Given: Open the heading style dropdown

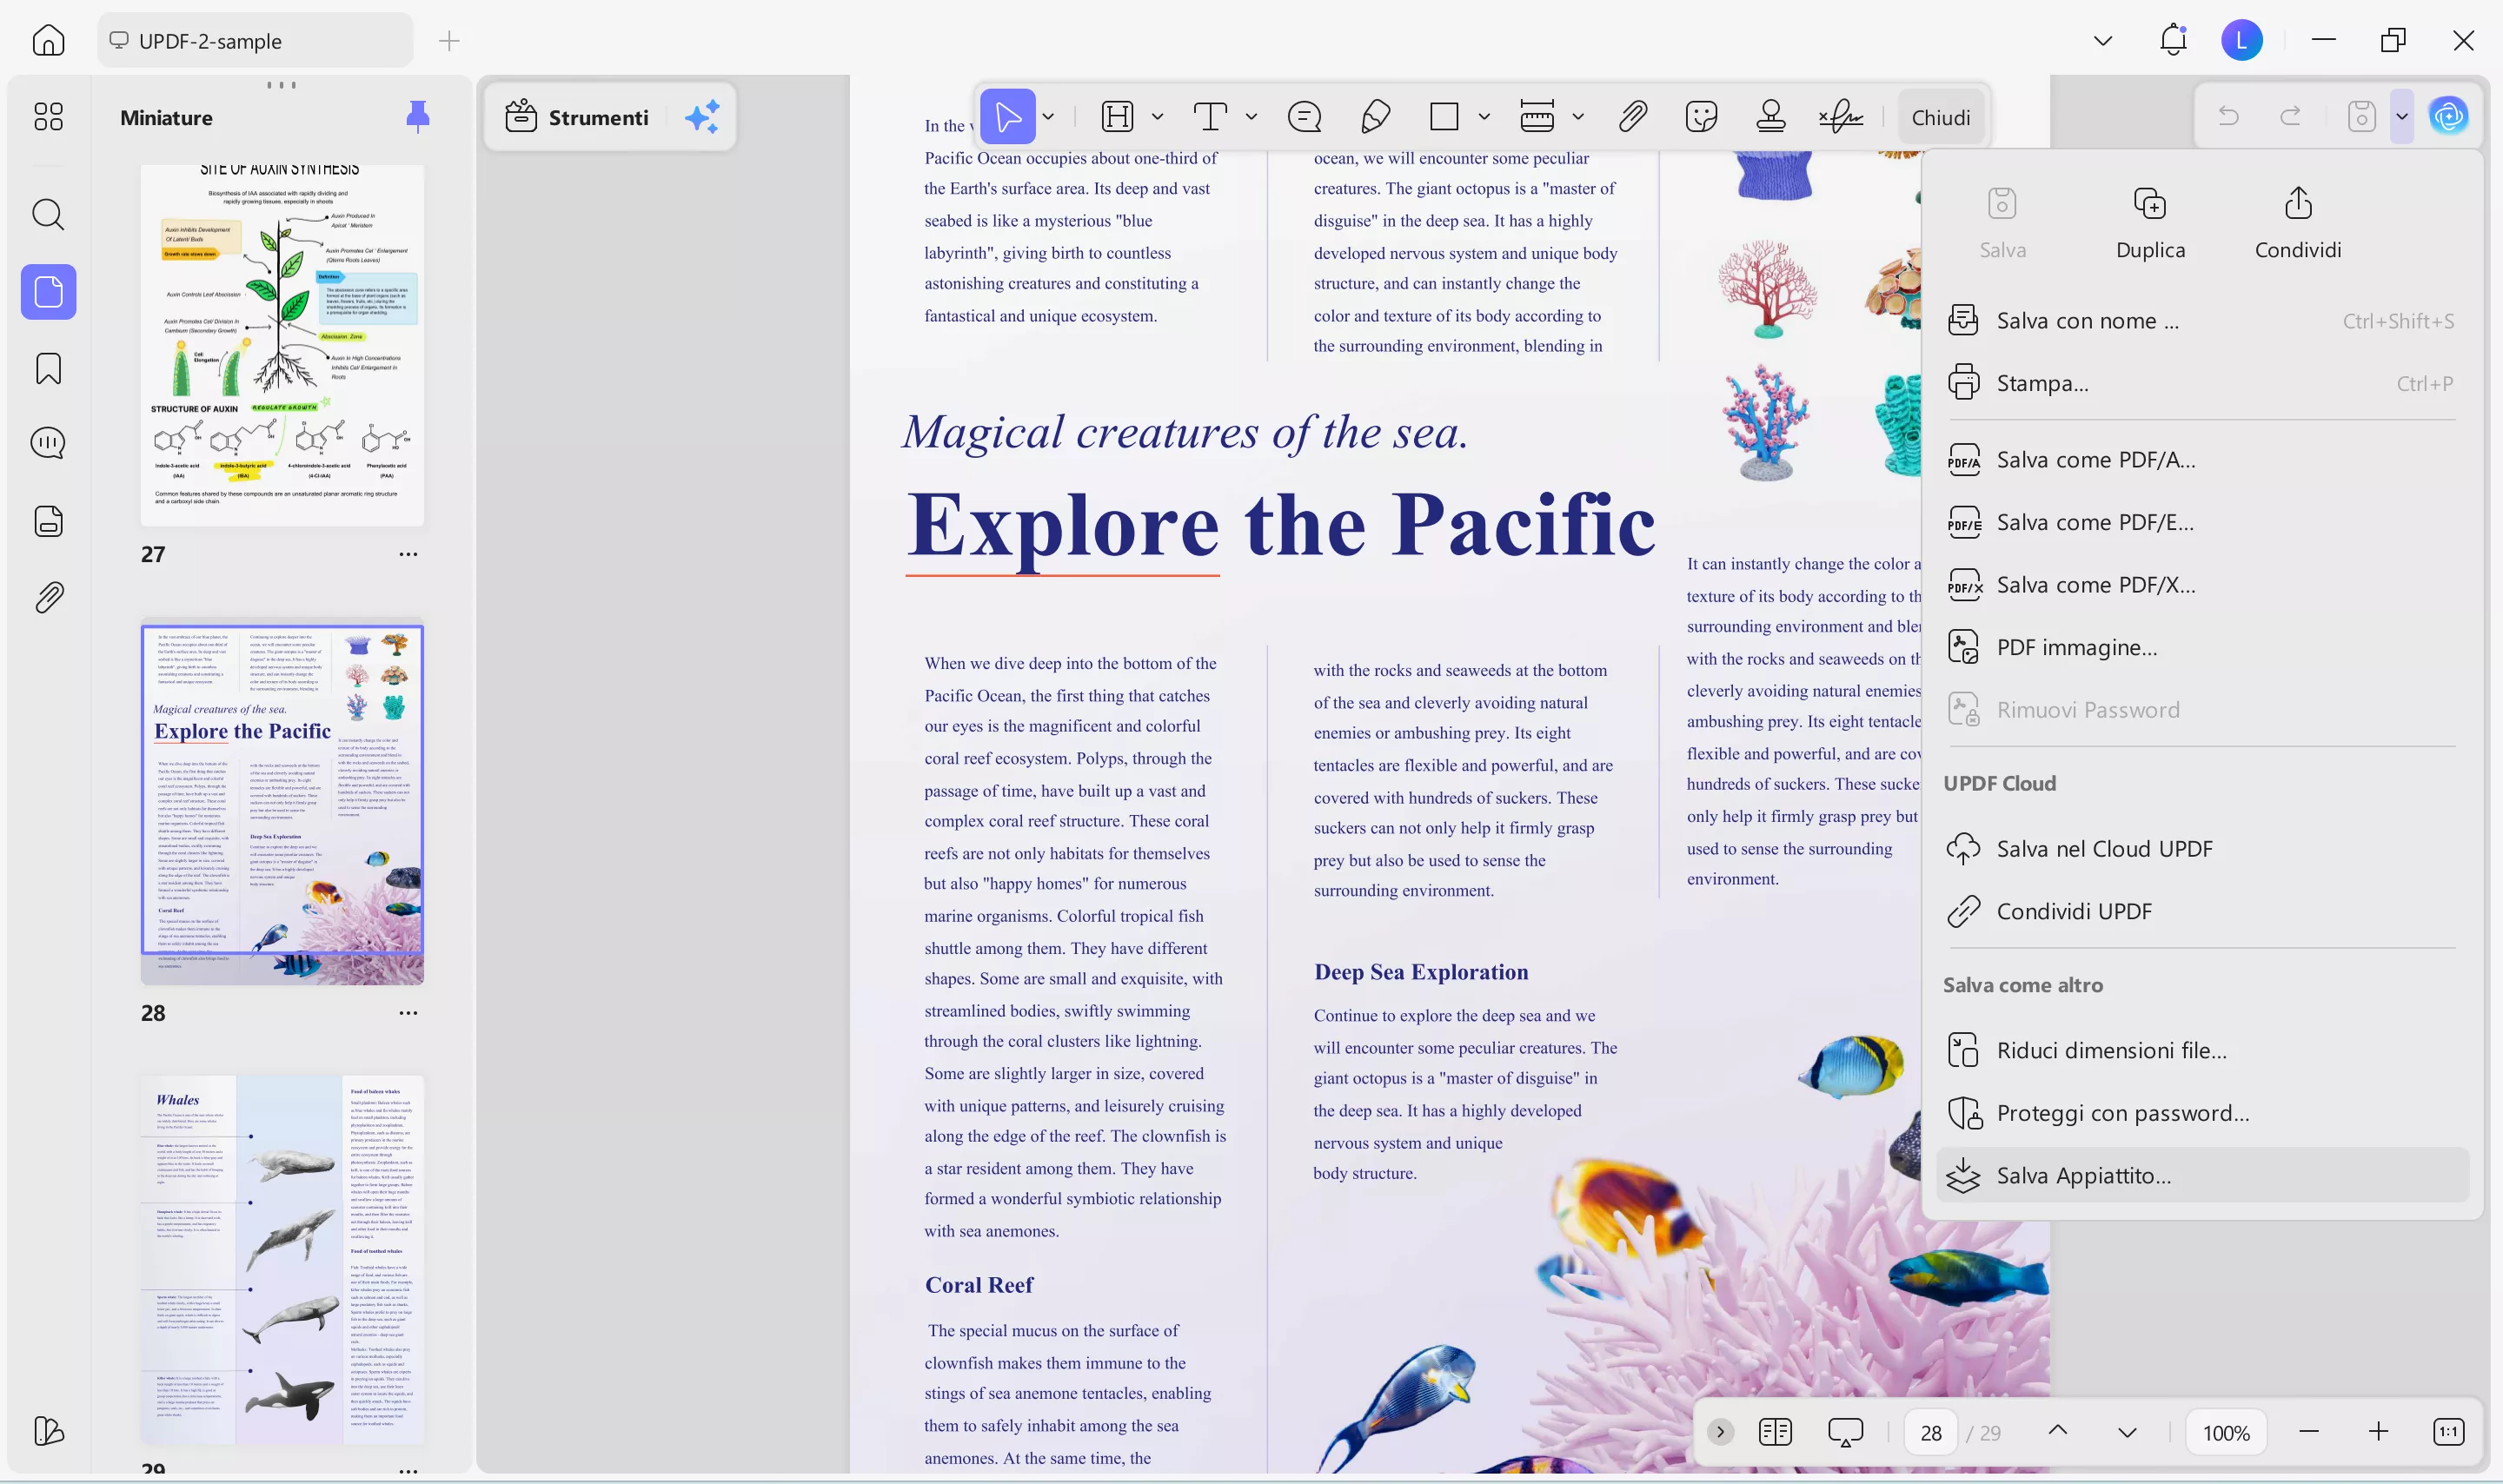Looking at the screenshot, I should [x=1158, y=116].
